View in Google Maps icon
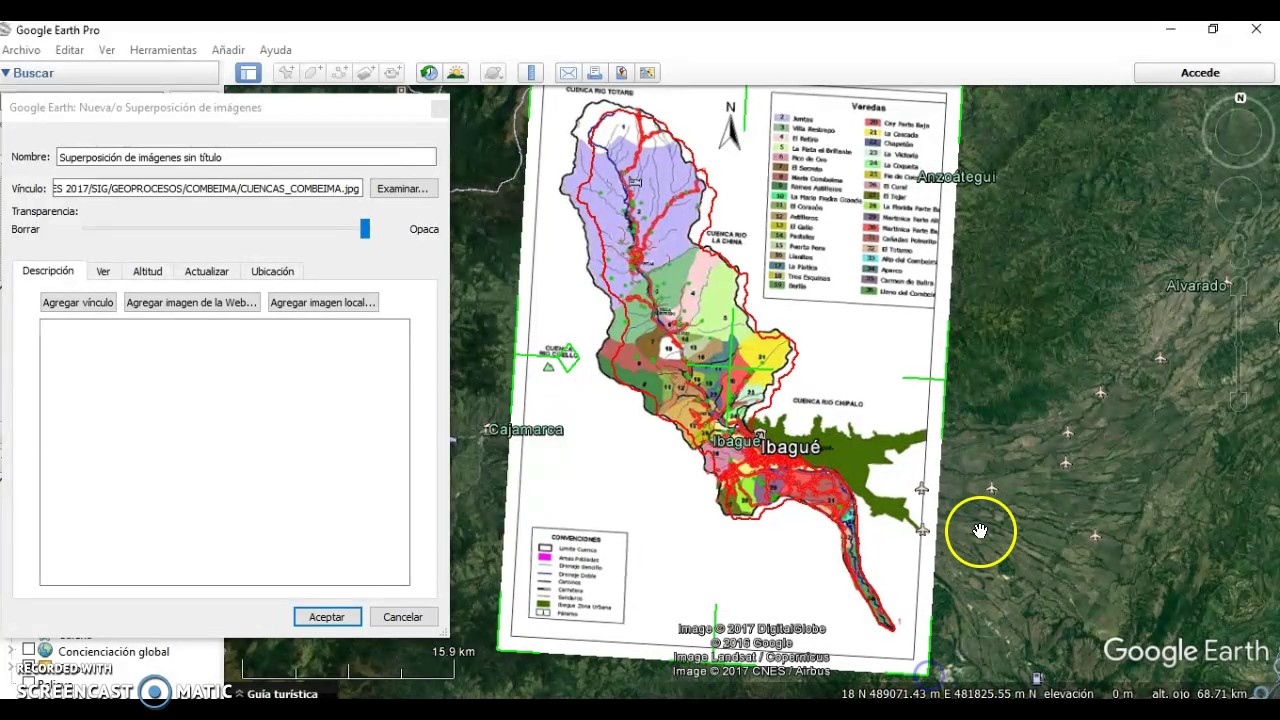The height and width of the screenshot is (720, 1280). (x=647, y=73)
